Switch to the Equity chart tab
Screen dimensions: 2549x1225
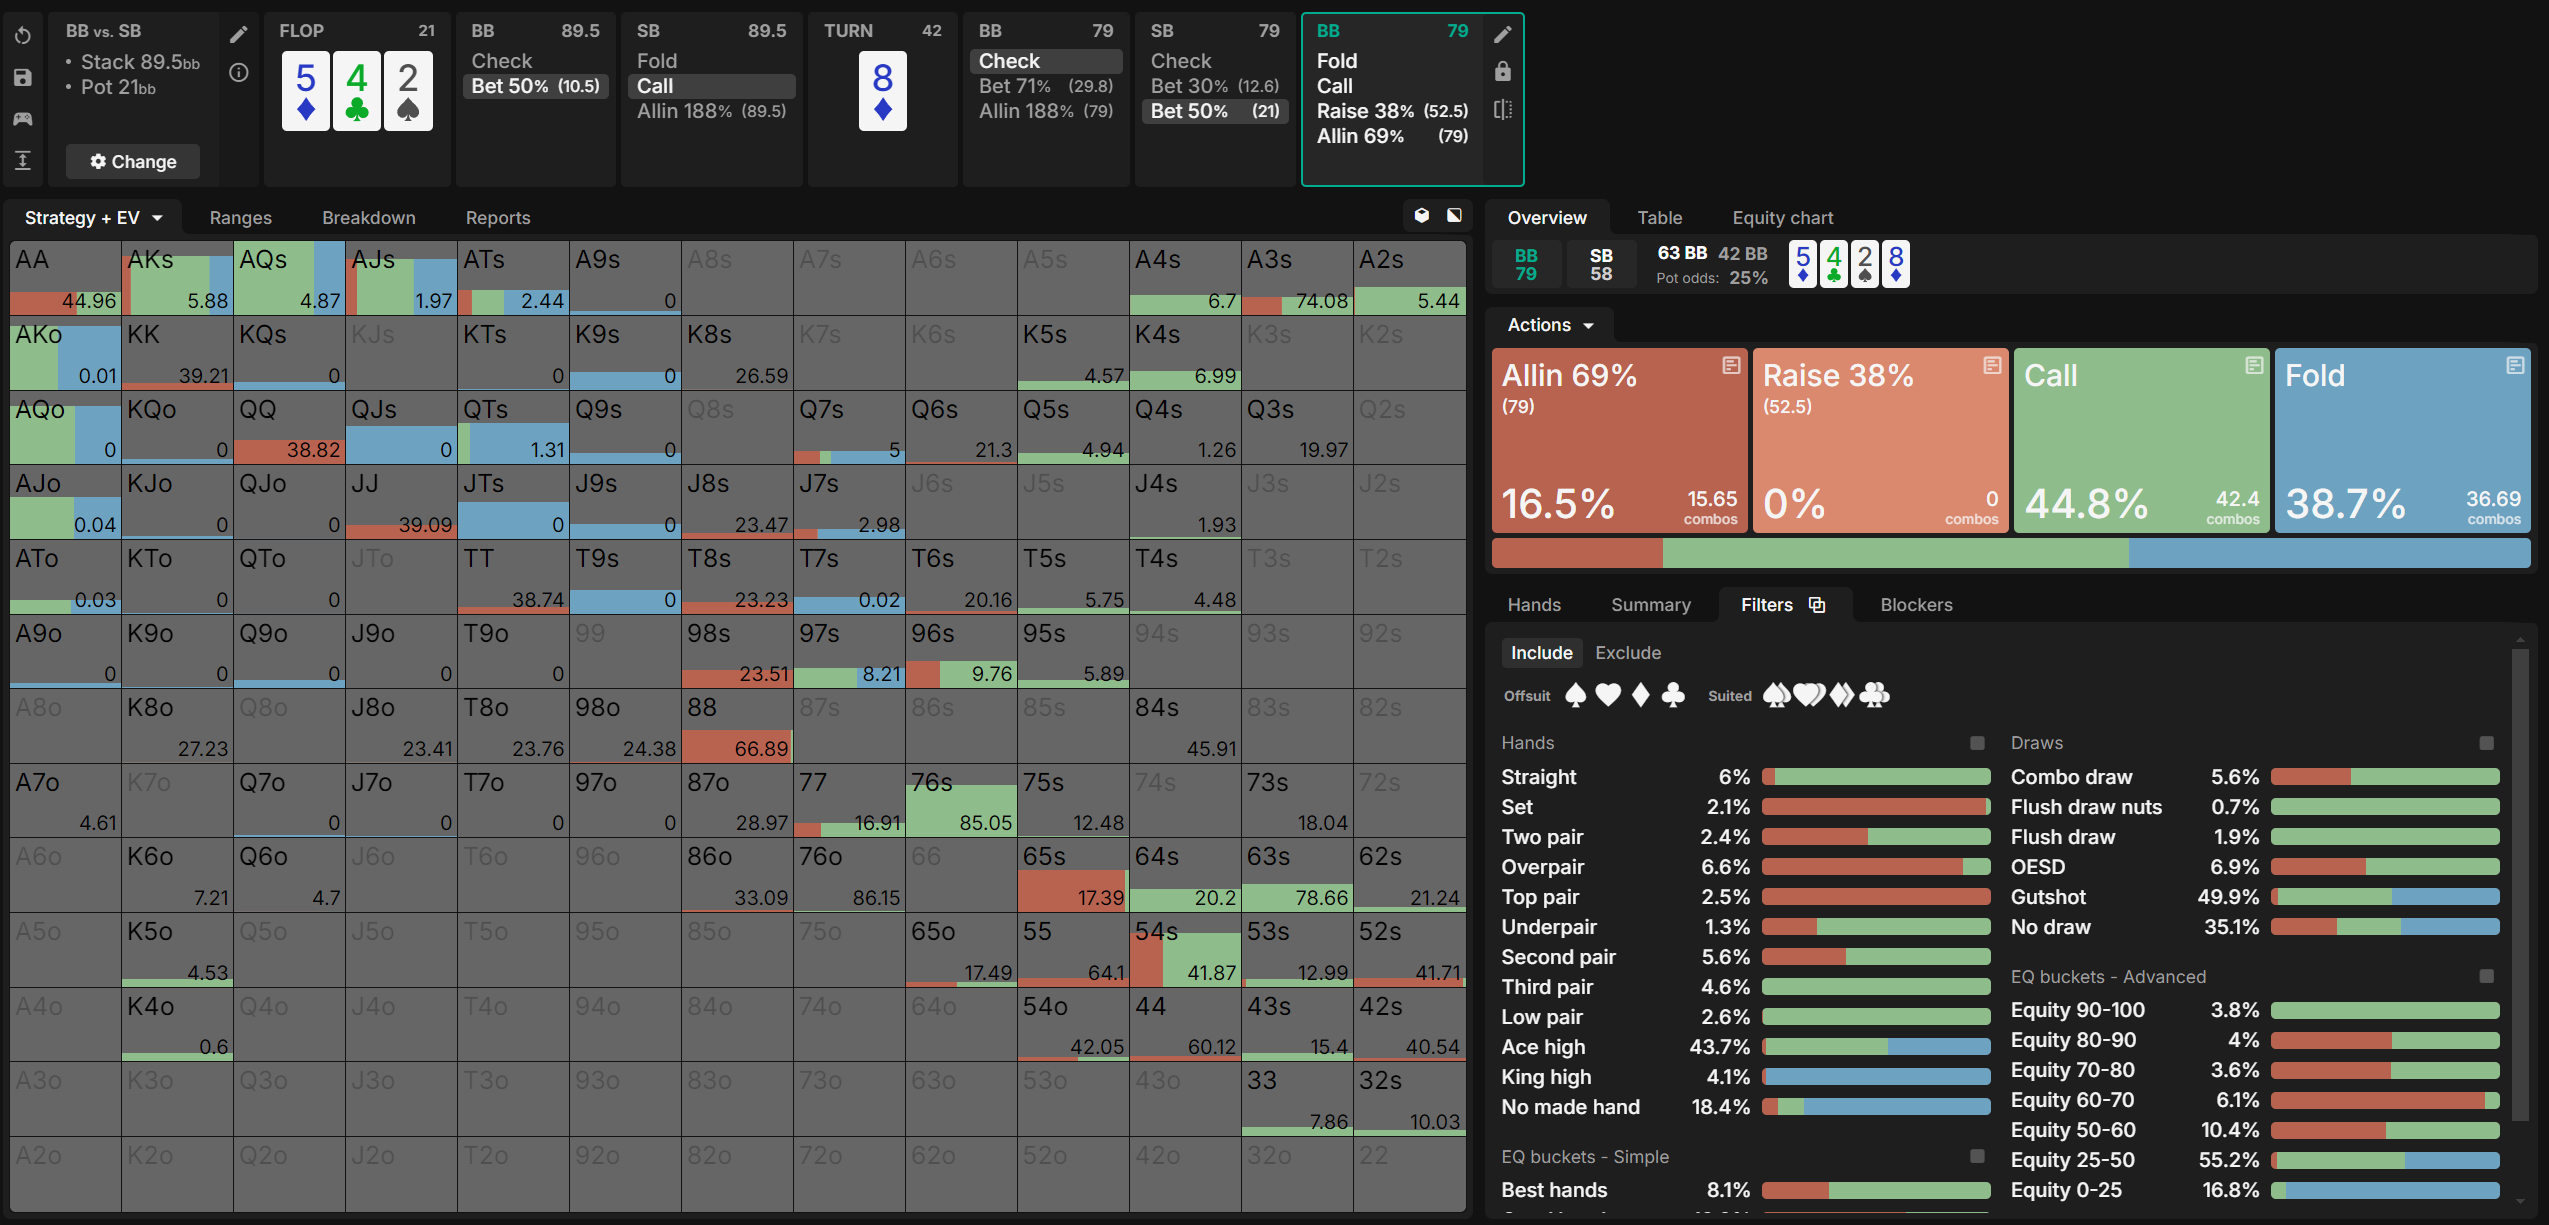pyautogui.click(x=1782, y=218)
